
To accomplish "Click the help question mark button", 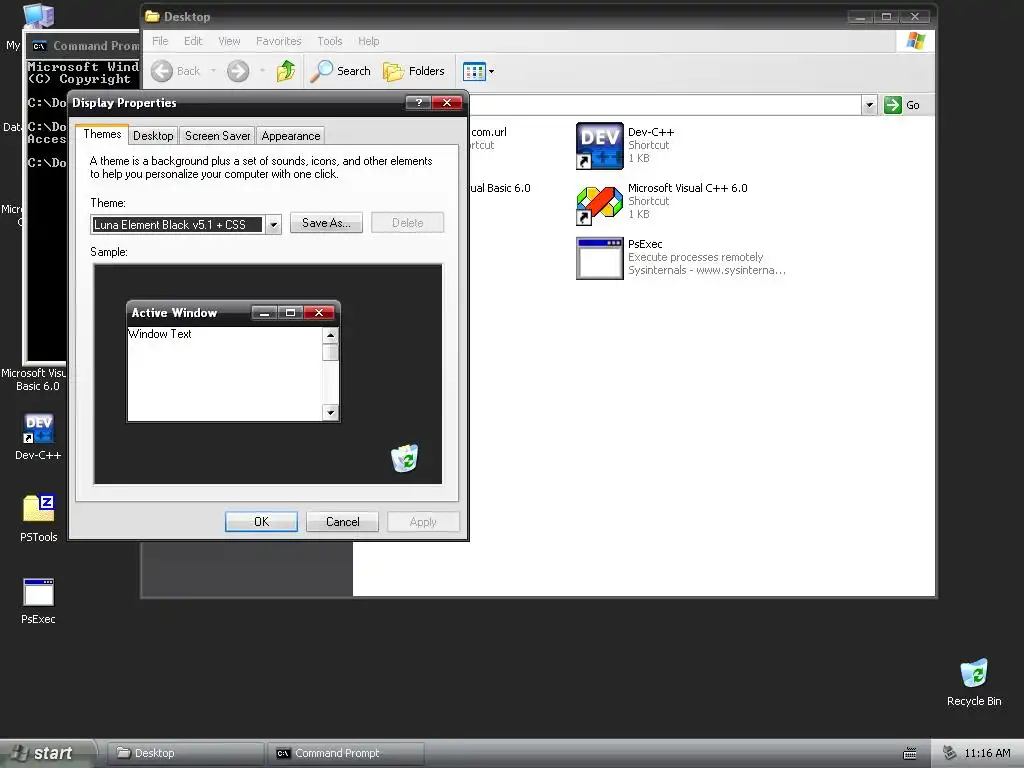I will click(418, 103).
